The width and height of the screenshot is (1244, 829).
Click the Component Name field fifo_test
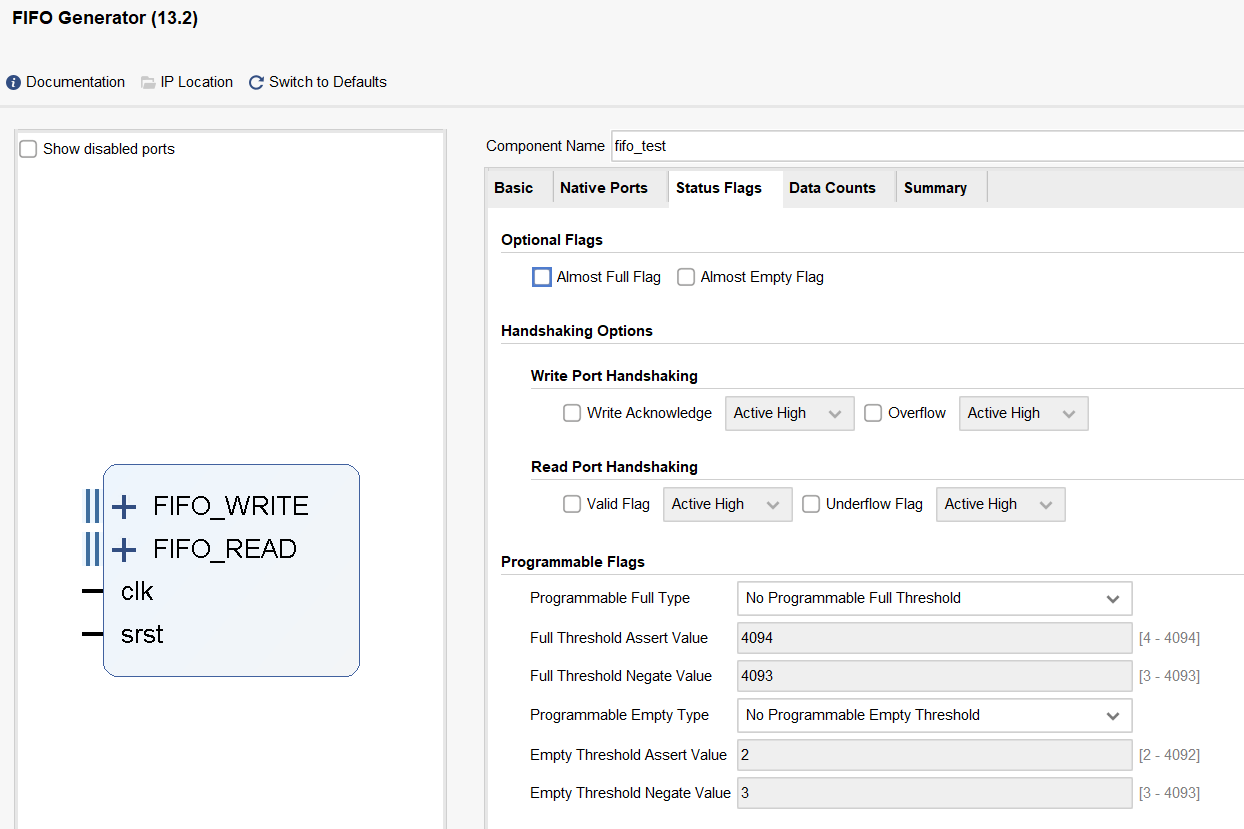coord(927,146)
